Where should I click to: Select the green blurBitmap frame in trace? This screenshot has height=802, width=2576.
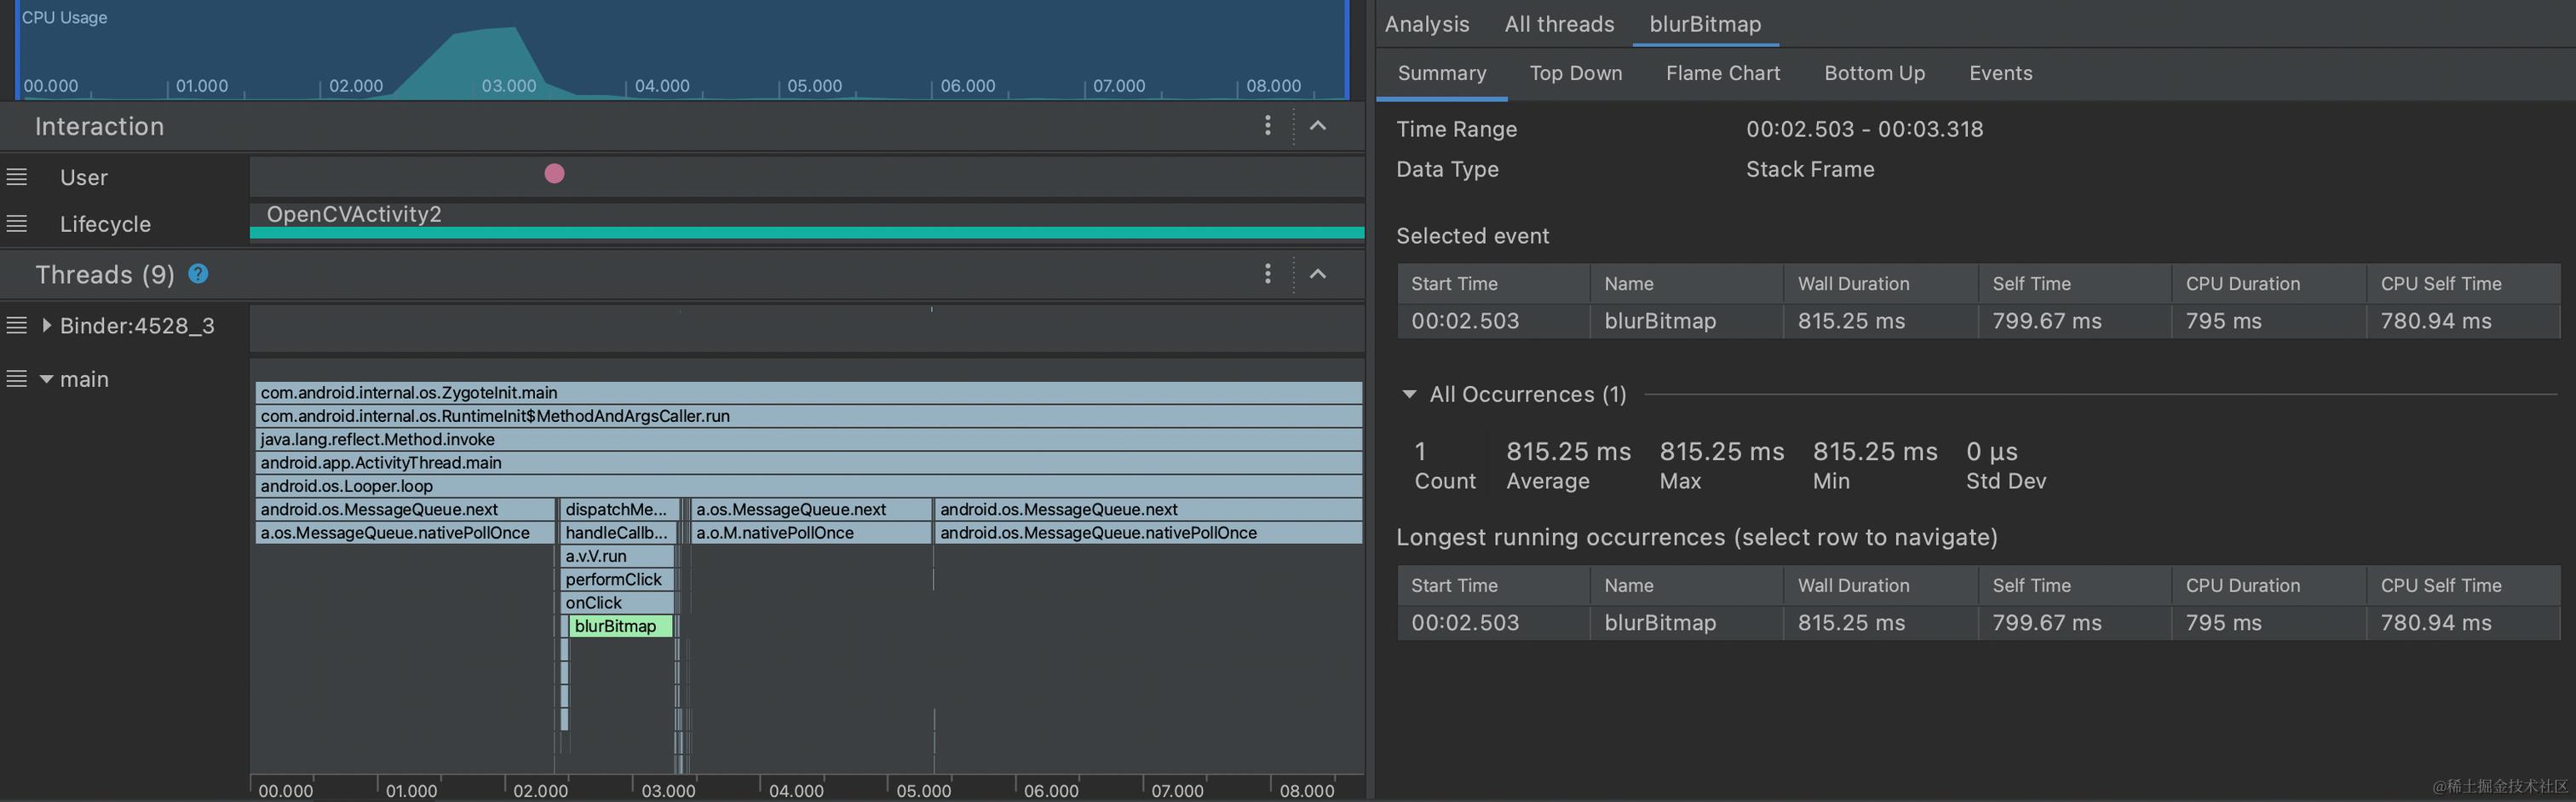click(620, 626)
